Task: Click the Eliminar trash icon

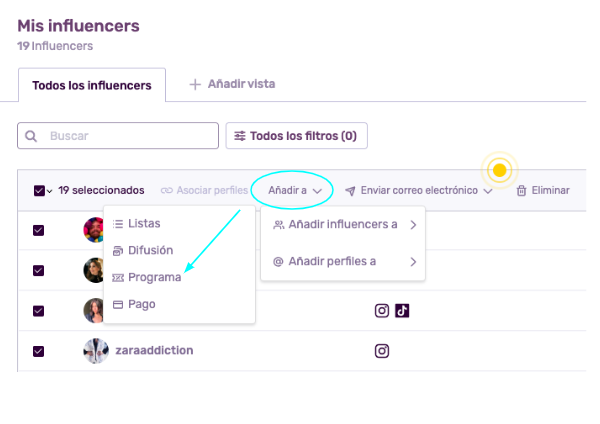Action: point(521,190)
